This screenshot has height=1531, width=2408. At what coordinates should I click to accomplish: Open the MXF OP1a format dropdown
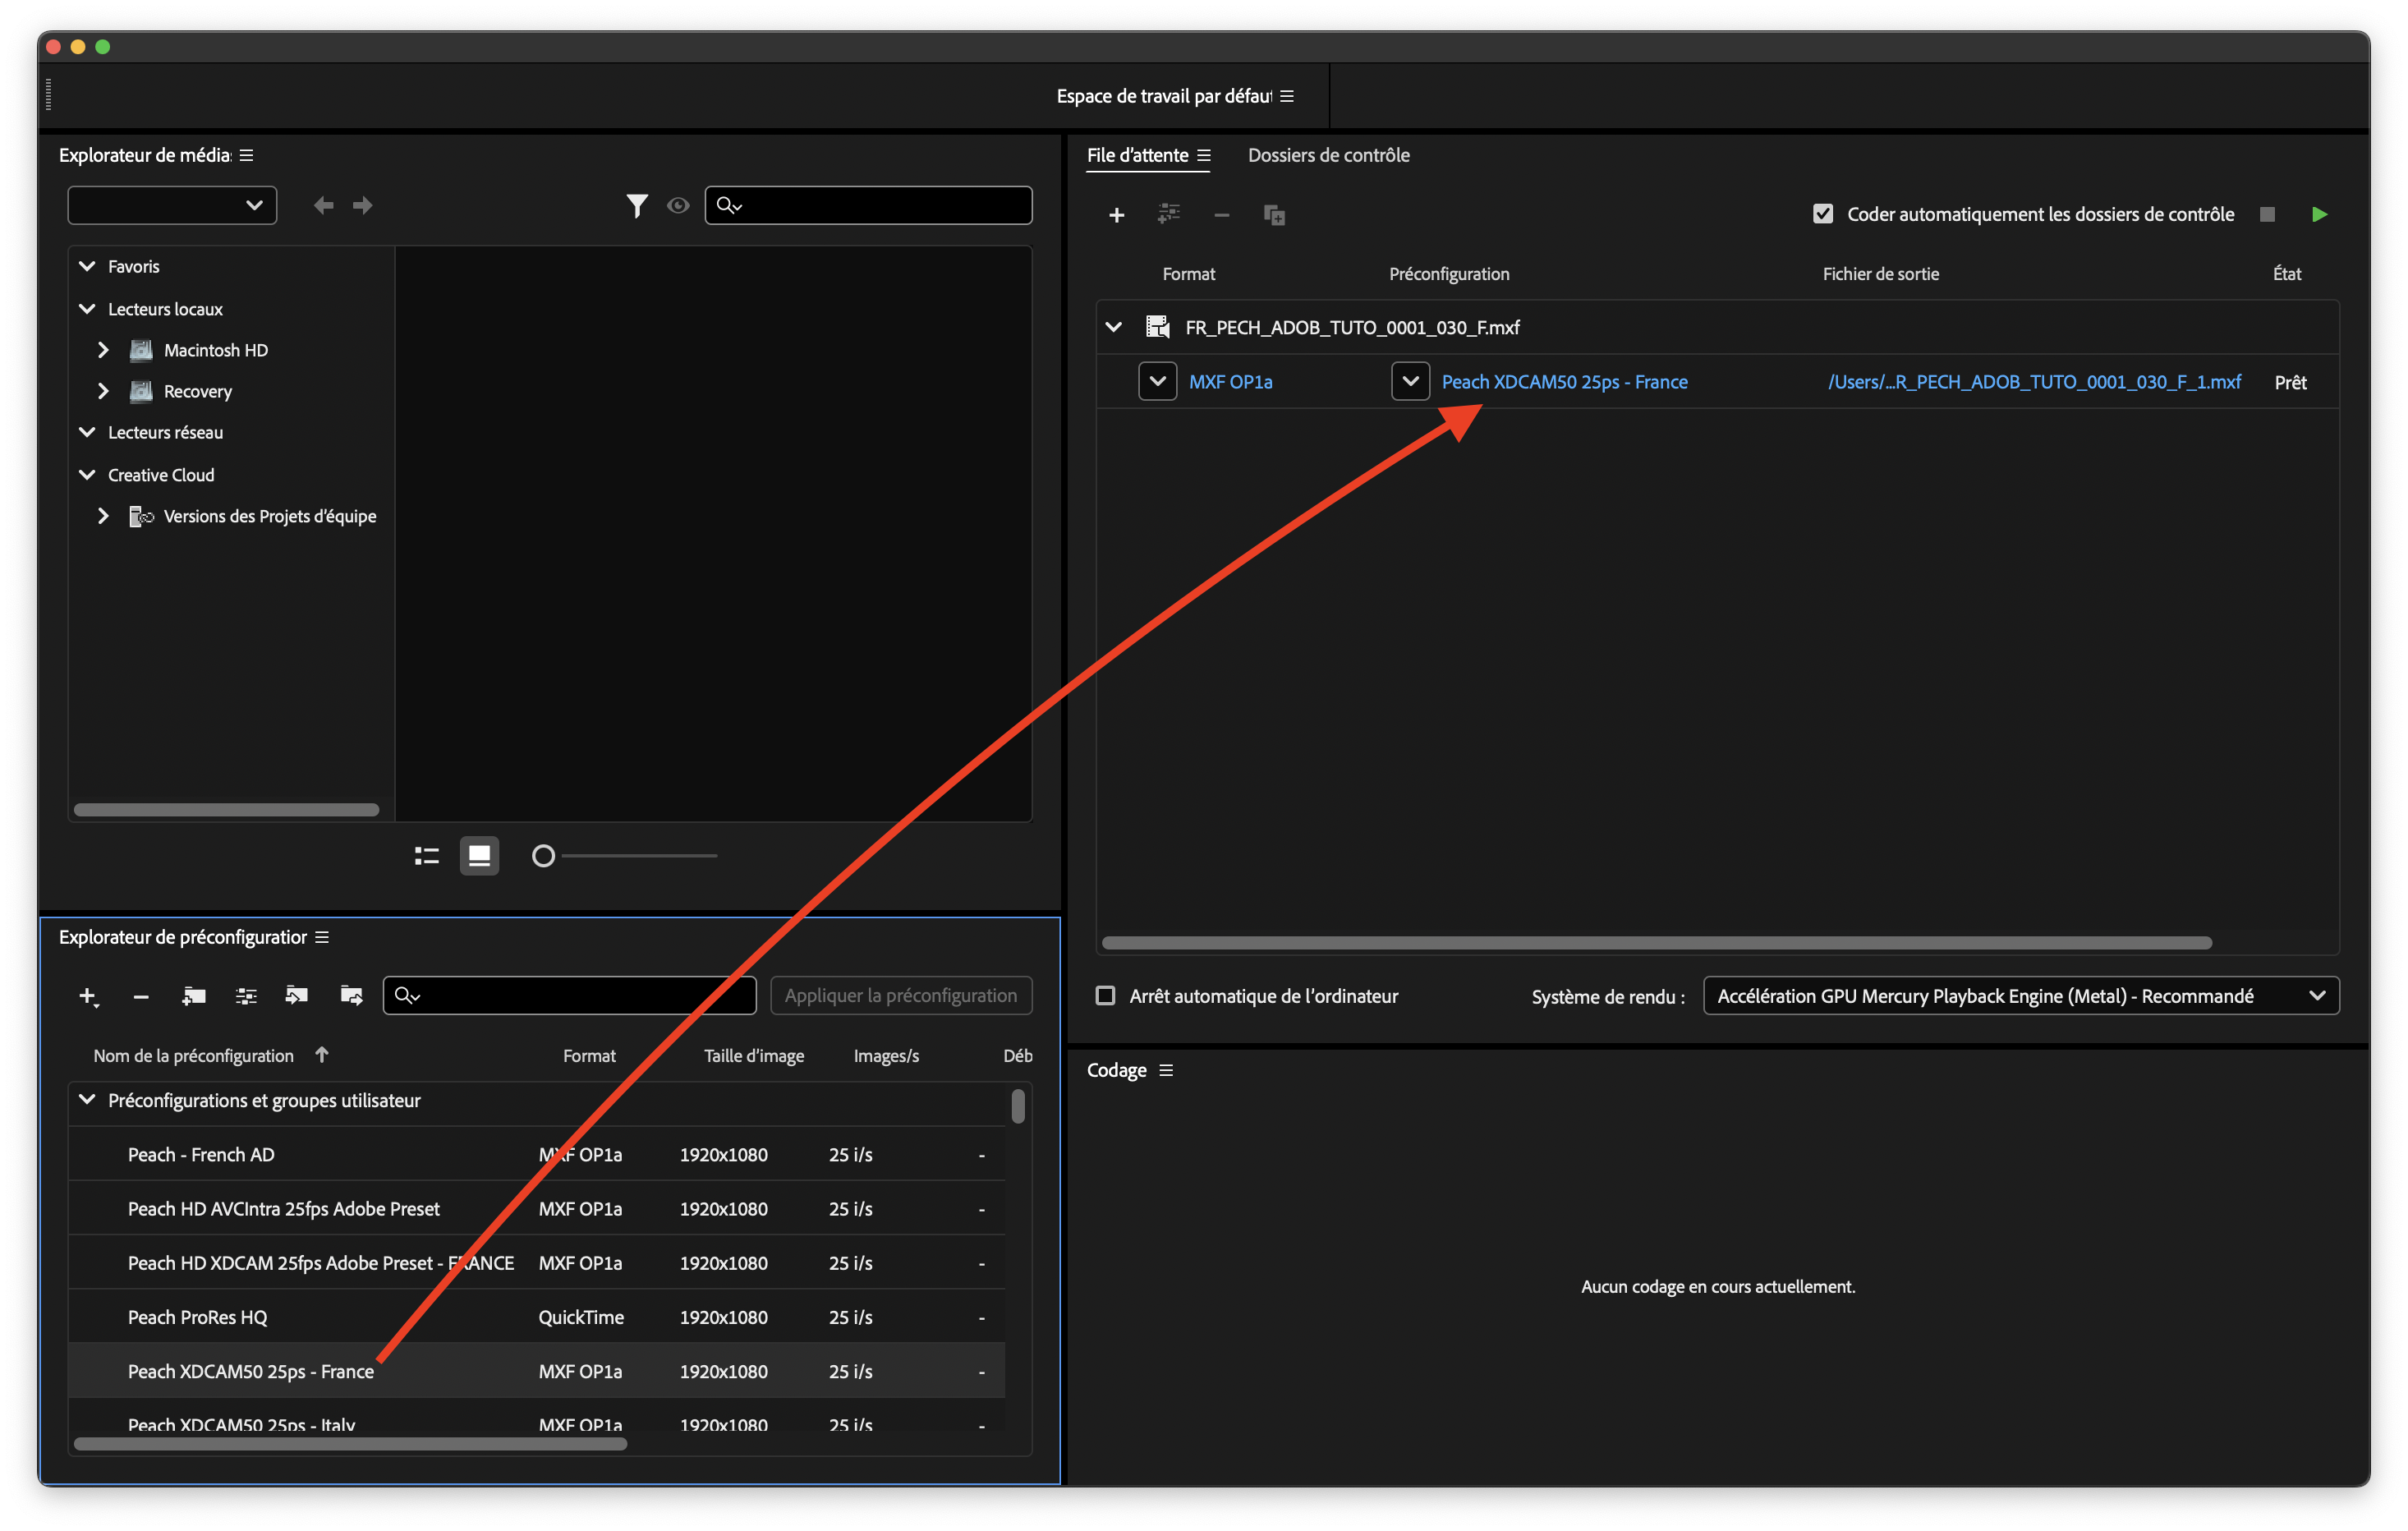pos(1157,381)
